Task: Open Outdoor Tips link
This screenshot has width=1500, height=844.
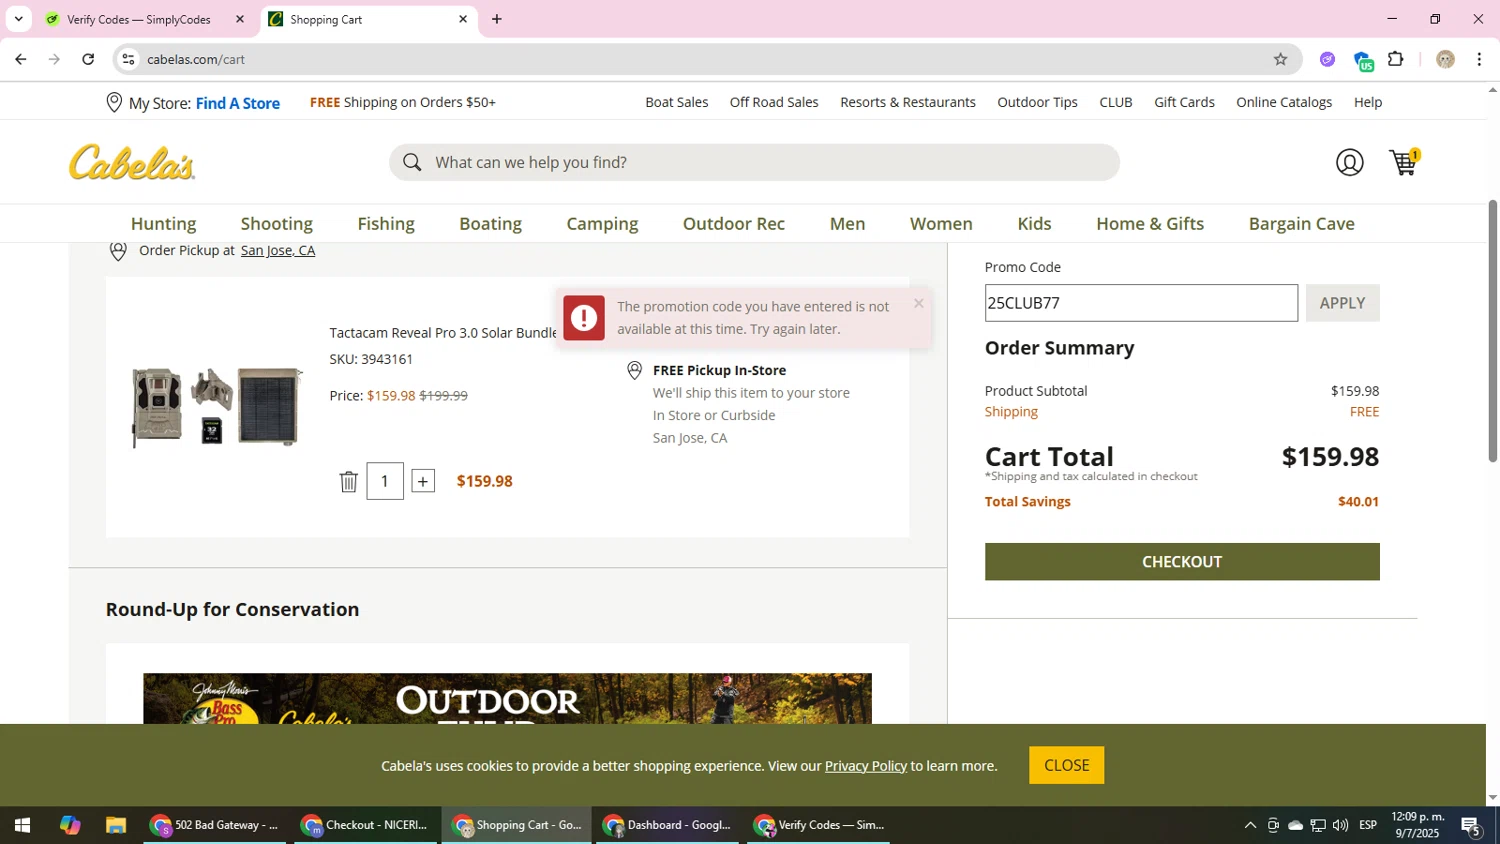Action: pyautogui.click(x=1037, y=102)
